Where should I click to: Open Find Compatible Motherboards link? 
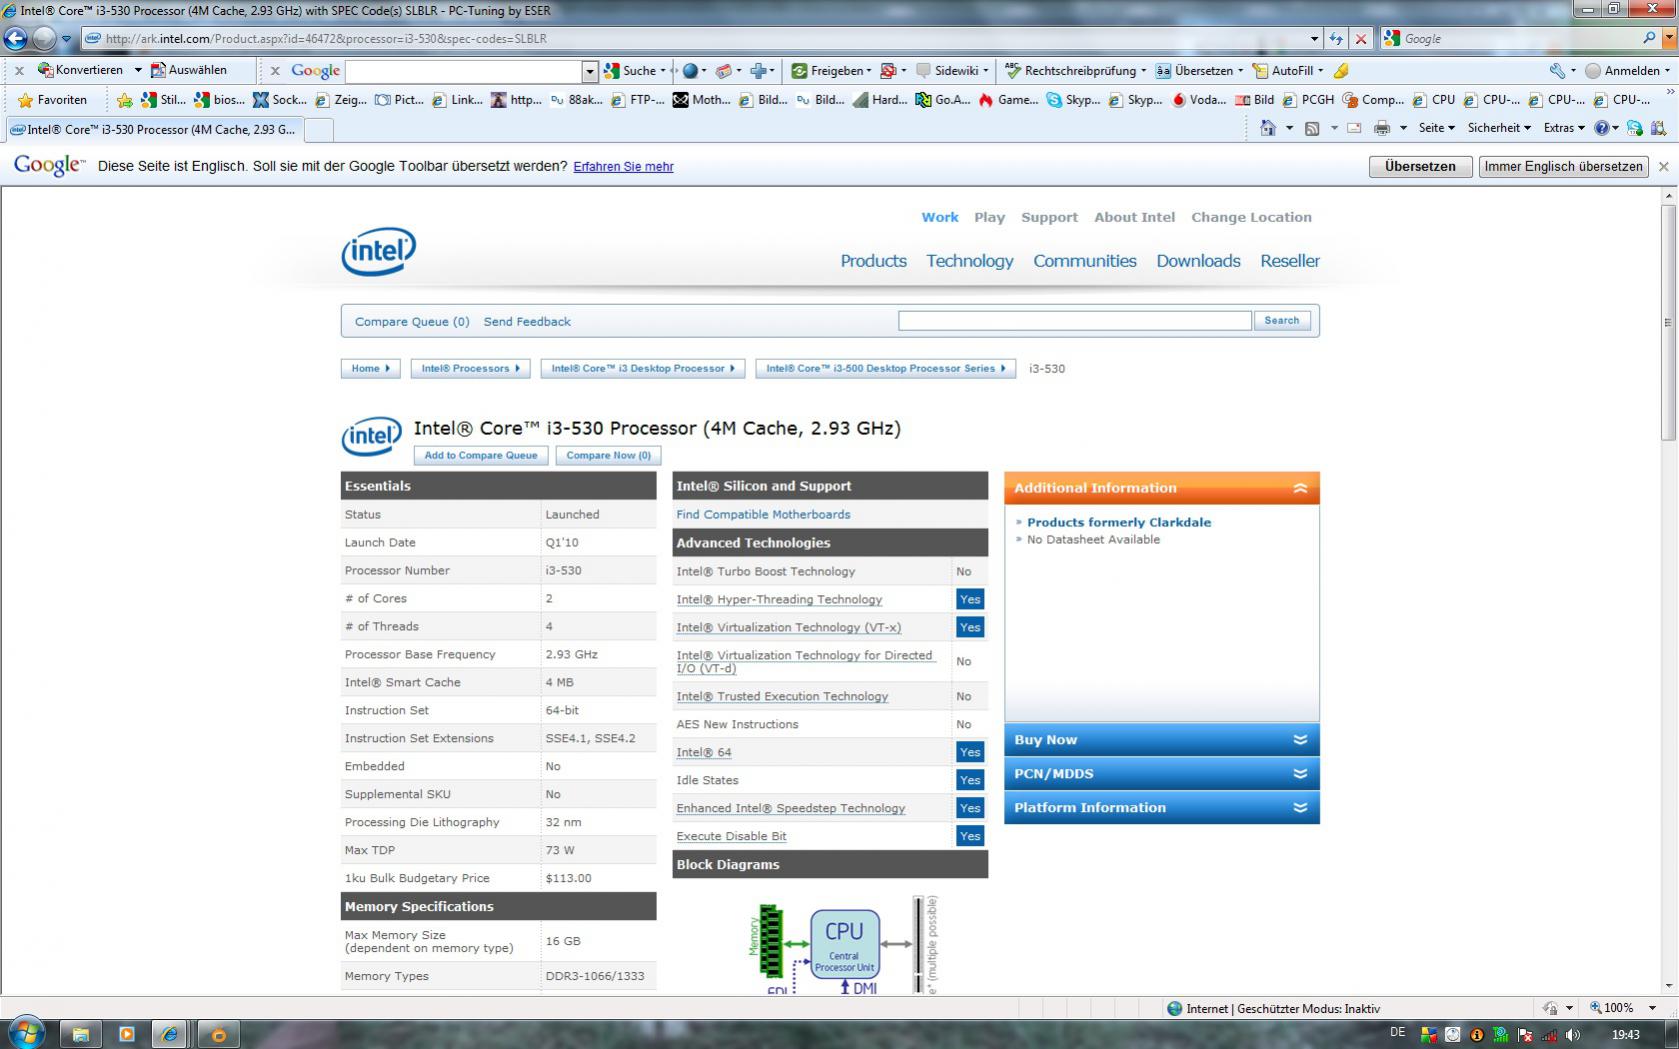[x=763, y=514]
